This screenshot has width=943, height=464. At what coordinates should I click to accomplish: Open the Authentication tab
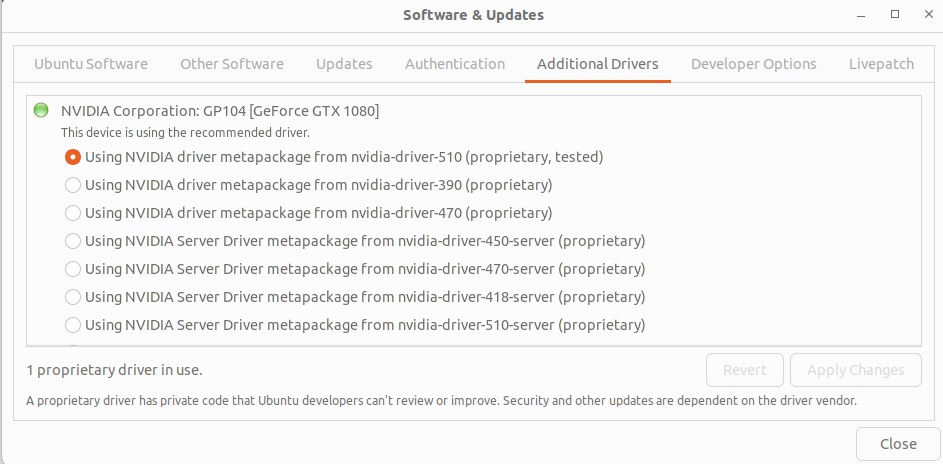(x=455, y=64)
